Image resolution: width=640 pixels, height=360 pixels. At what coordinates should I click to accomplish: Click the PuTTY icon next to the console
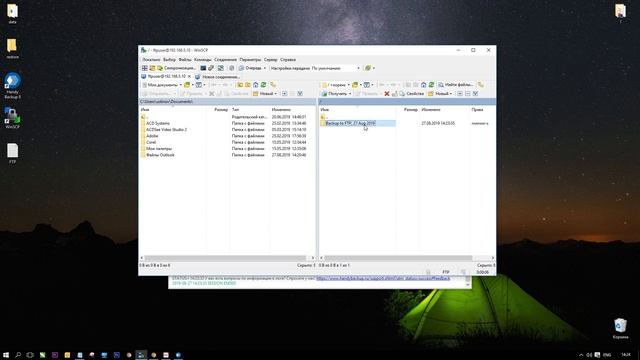coord(211,68)
